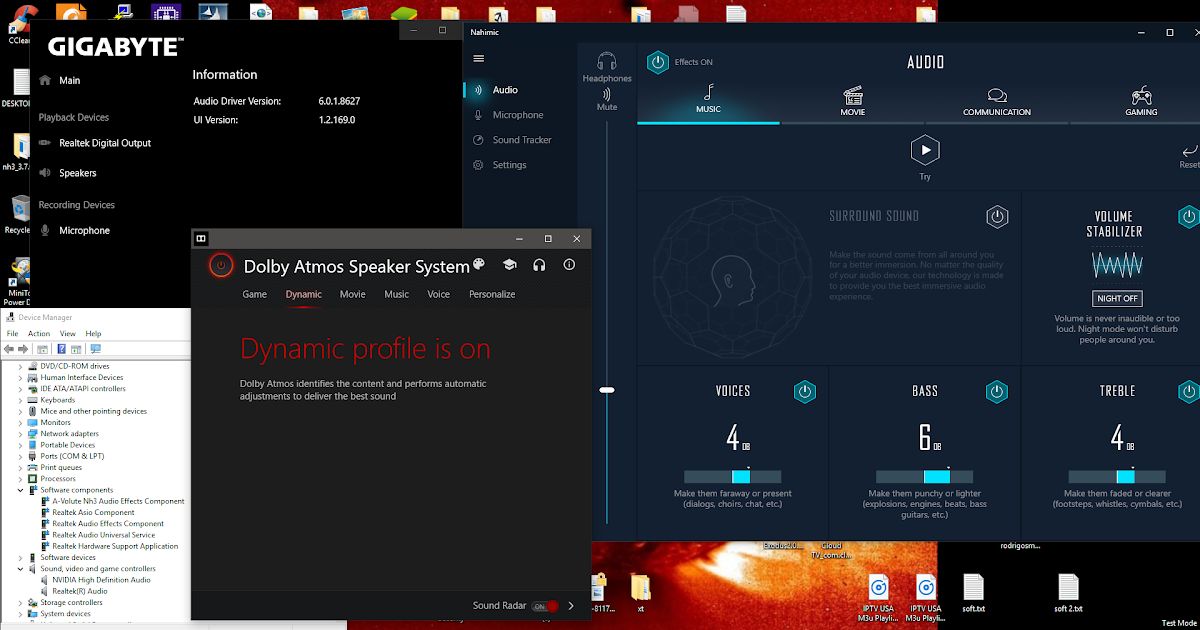Screen dimensions: 1200x630
Task: Adjust the Treble level slider
Action: pyautogui.click(x=1117, y=476)
